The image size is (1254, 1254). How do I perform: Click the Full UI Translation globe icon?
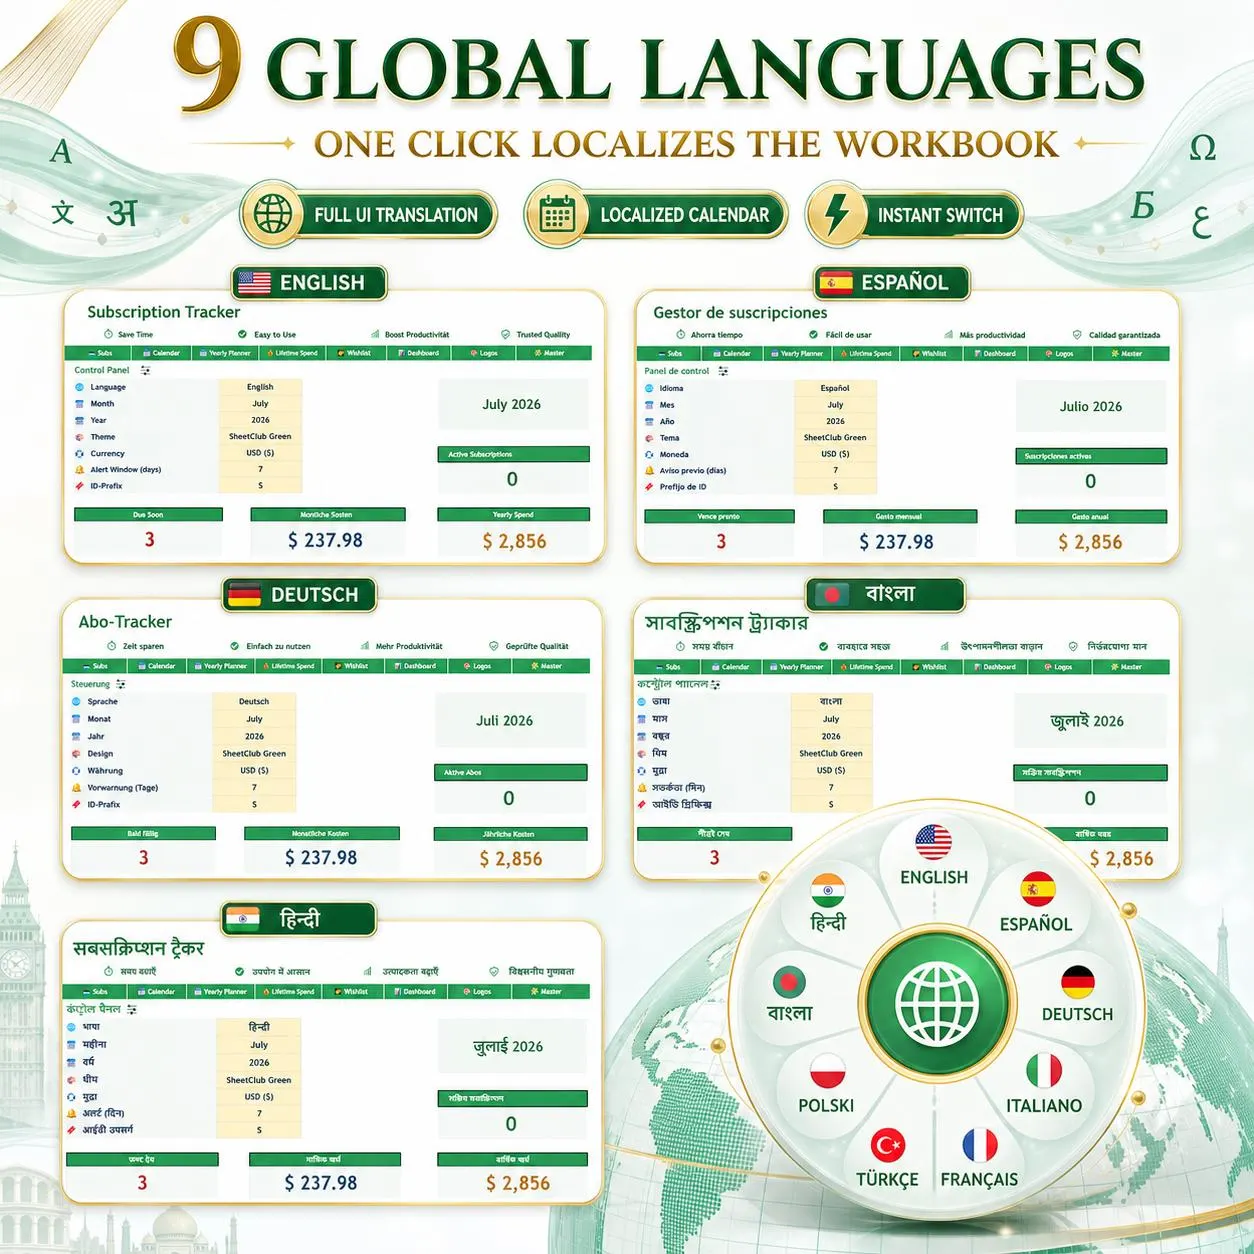[272, 213]
